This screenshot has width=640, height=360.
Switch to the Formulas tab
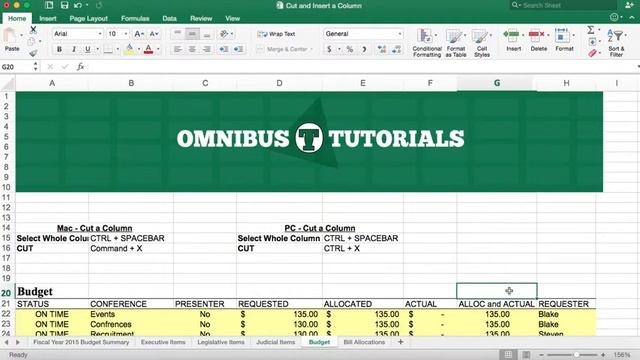click(135, 18)
